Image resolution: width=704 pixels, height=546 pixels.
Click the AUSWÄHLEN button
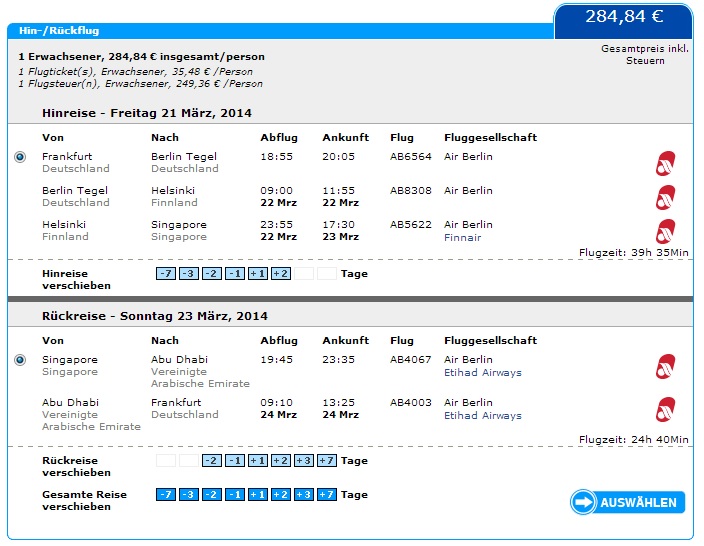click(x=628, y=502)
